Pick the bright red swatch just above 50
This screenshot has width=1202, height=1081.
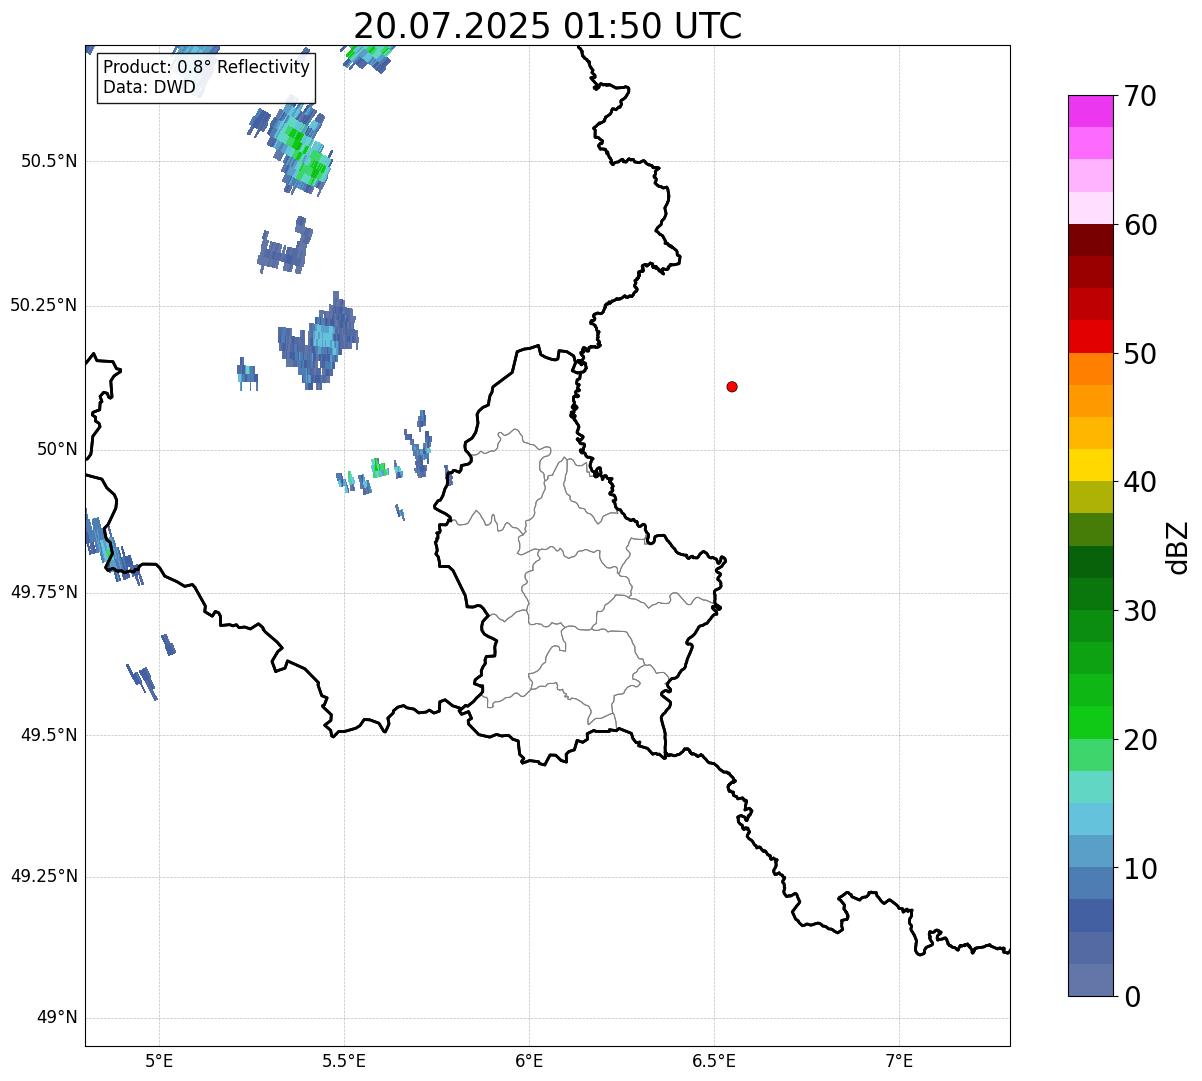[x=1090, y=337]
